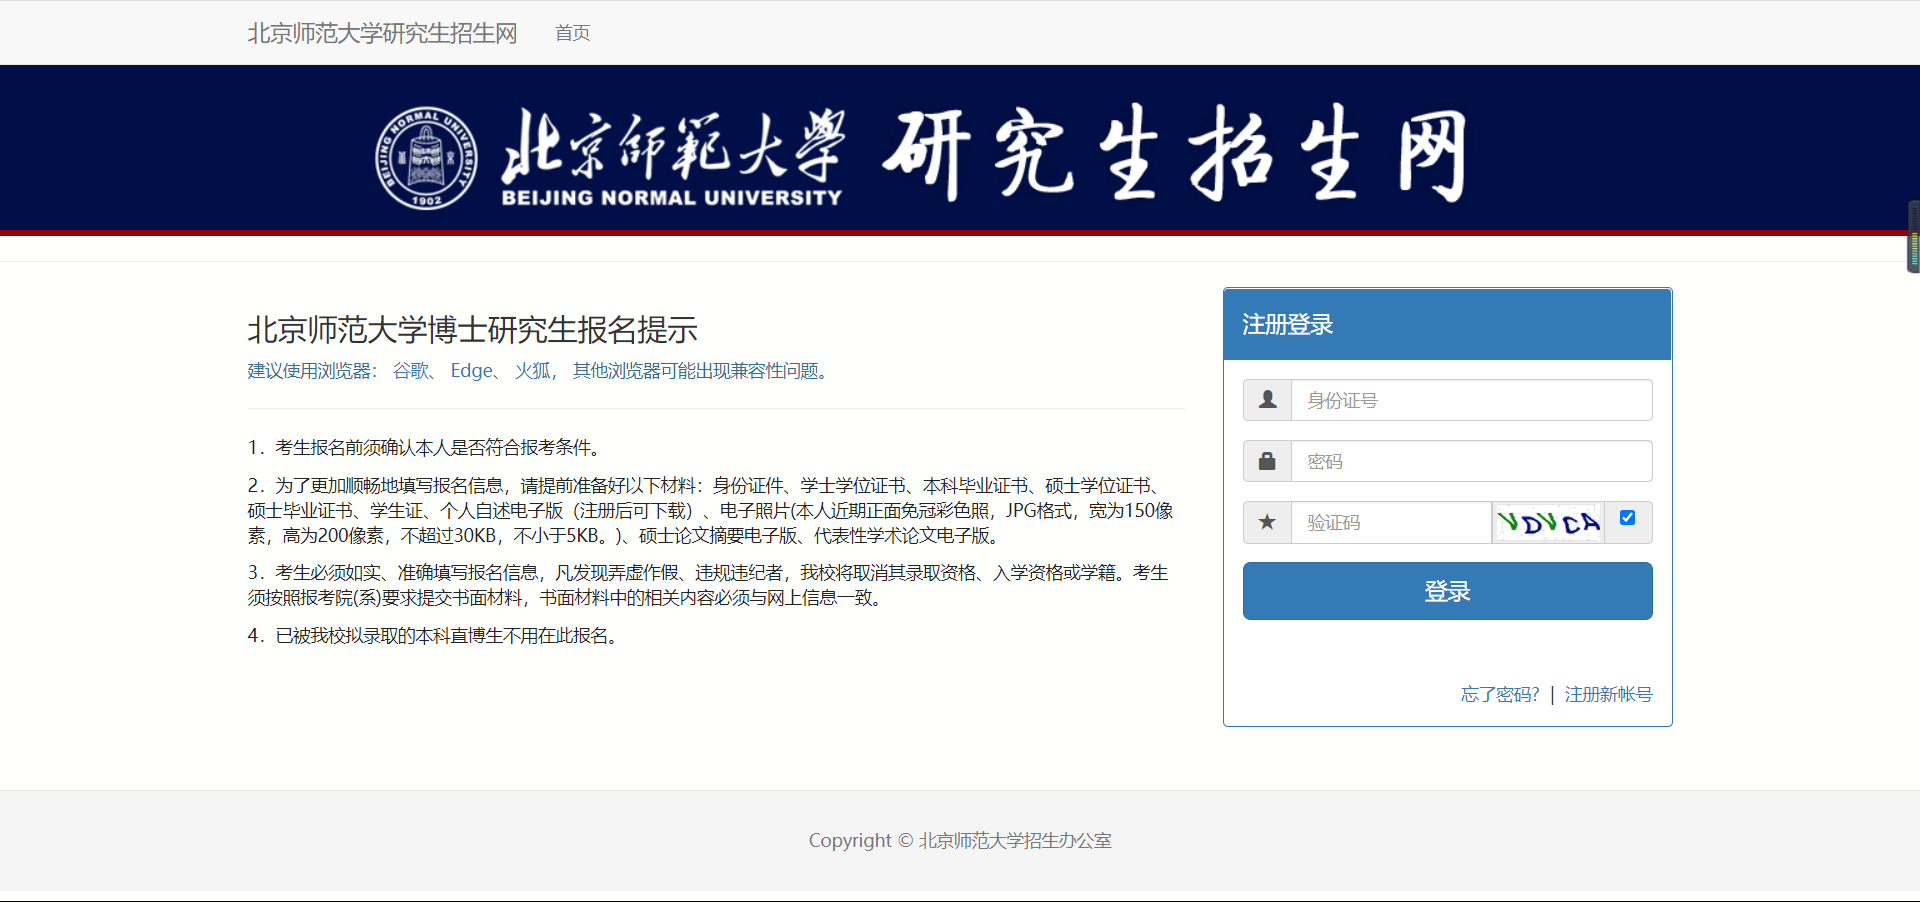Viewport: 1920px width, 902px height.
Task: Click item 4 about 本科直博生不用在此报名
Action: pyautogui.click(x=435, y=635)
